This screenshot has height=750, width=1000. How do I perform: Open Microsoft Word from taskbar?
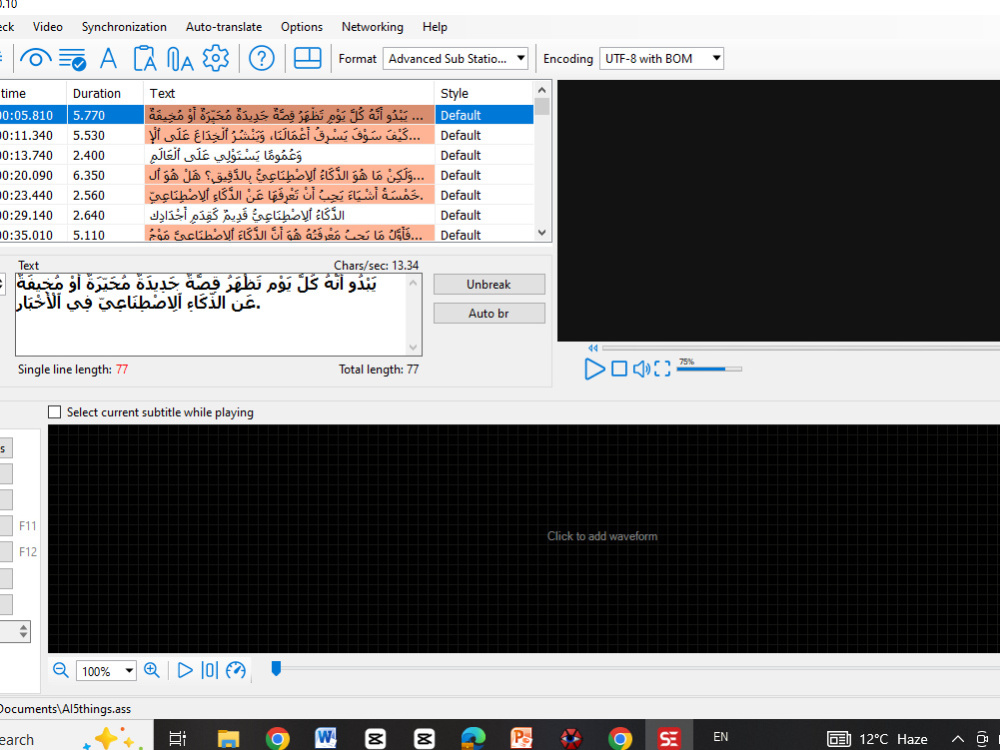(326, 739)
